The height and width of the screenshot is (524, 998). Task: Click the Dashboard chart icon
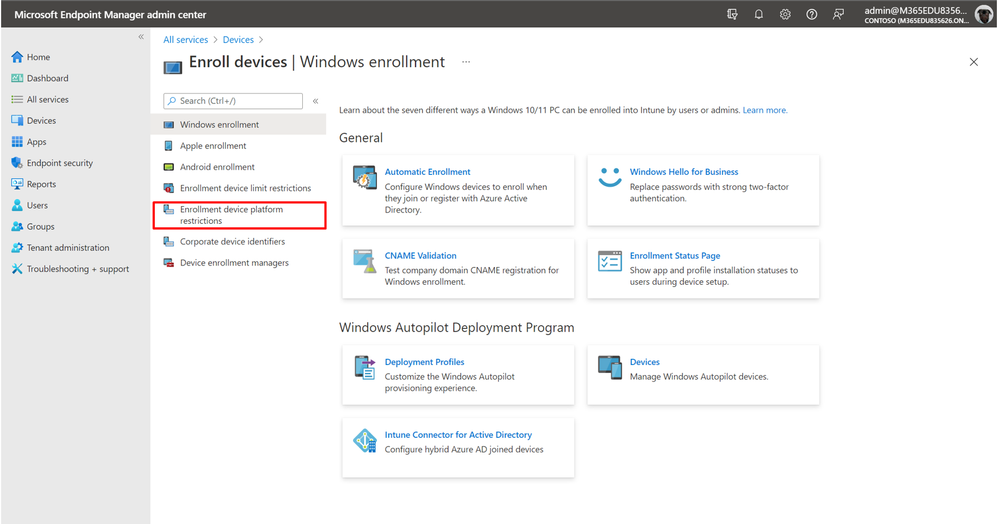17,78
